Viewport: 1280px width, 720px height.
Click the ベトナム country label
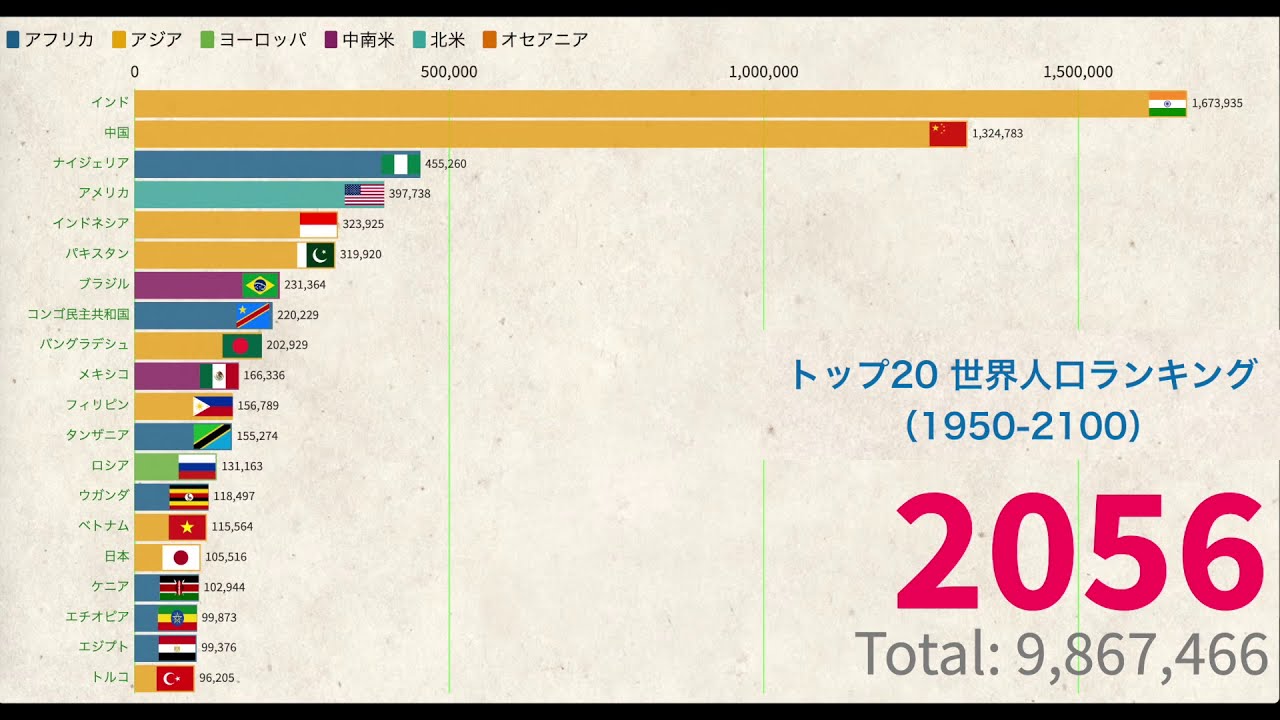pyautogui.click(x=104, y=525)
